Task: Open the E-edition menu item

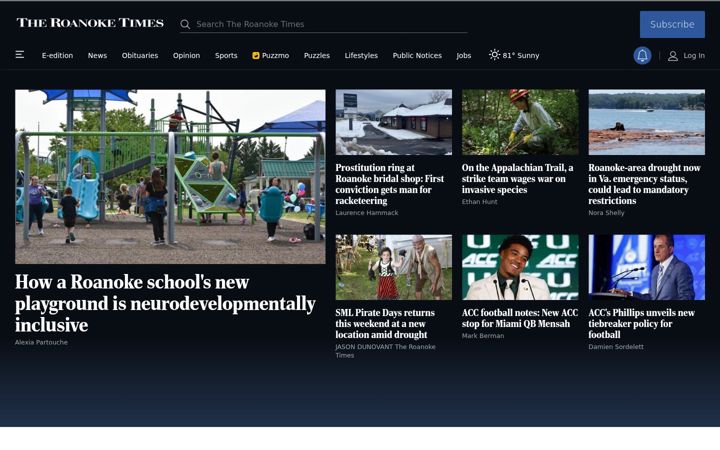Action: (x=57, y=56)
